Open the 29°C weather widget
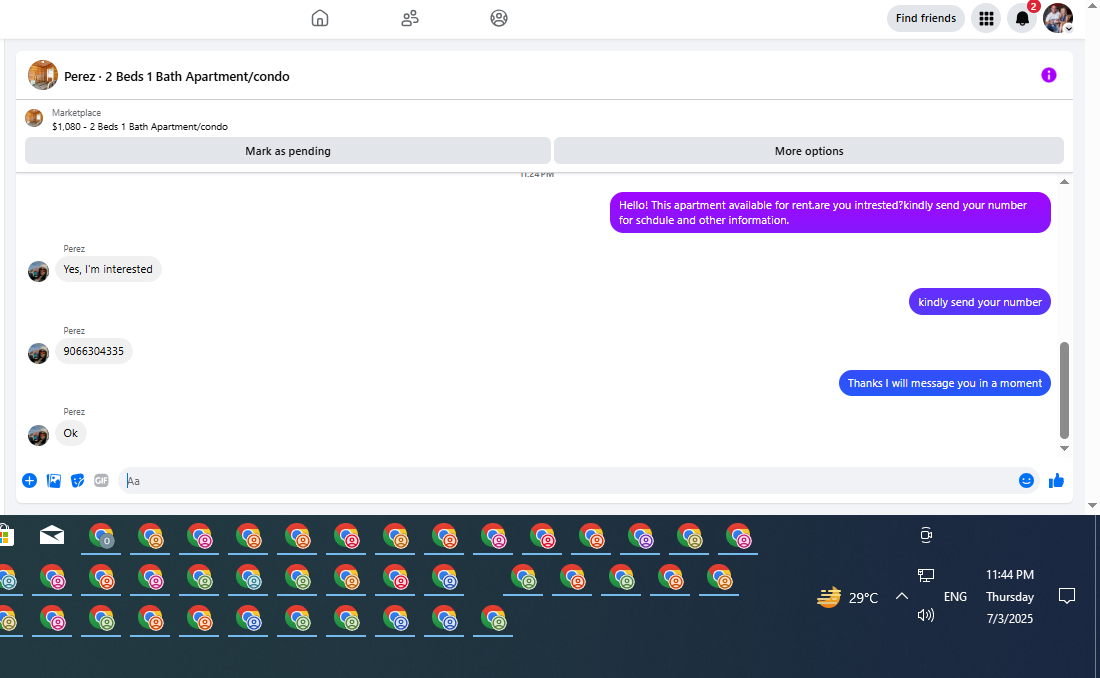The width and height of the screenshot is (1100, 678). (x=847, y=597)
